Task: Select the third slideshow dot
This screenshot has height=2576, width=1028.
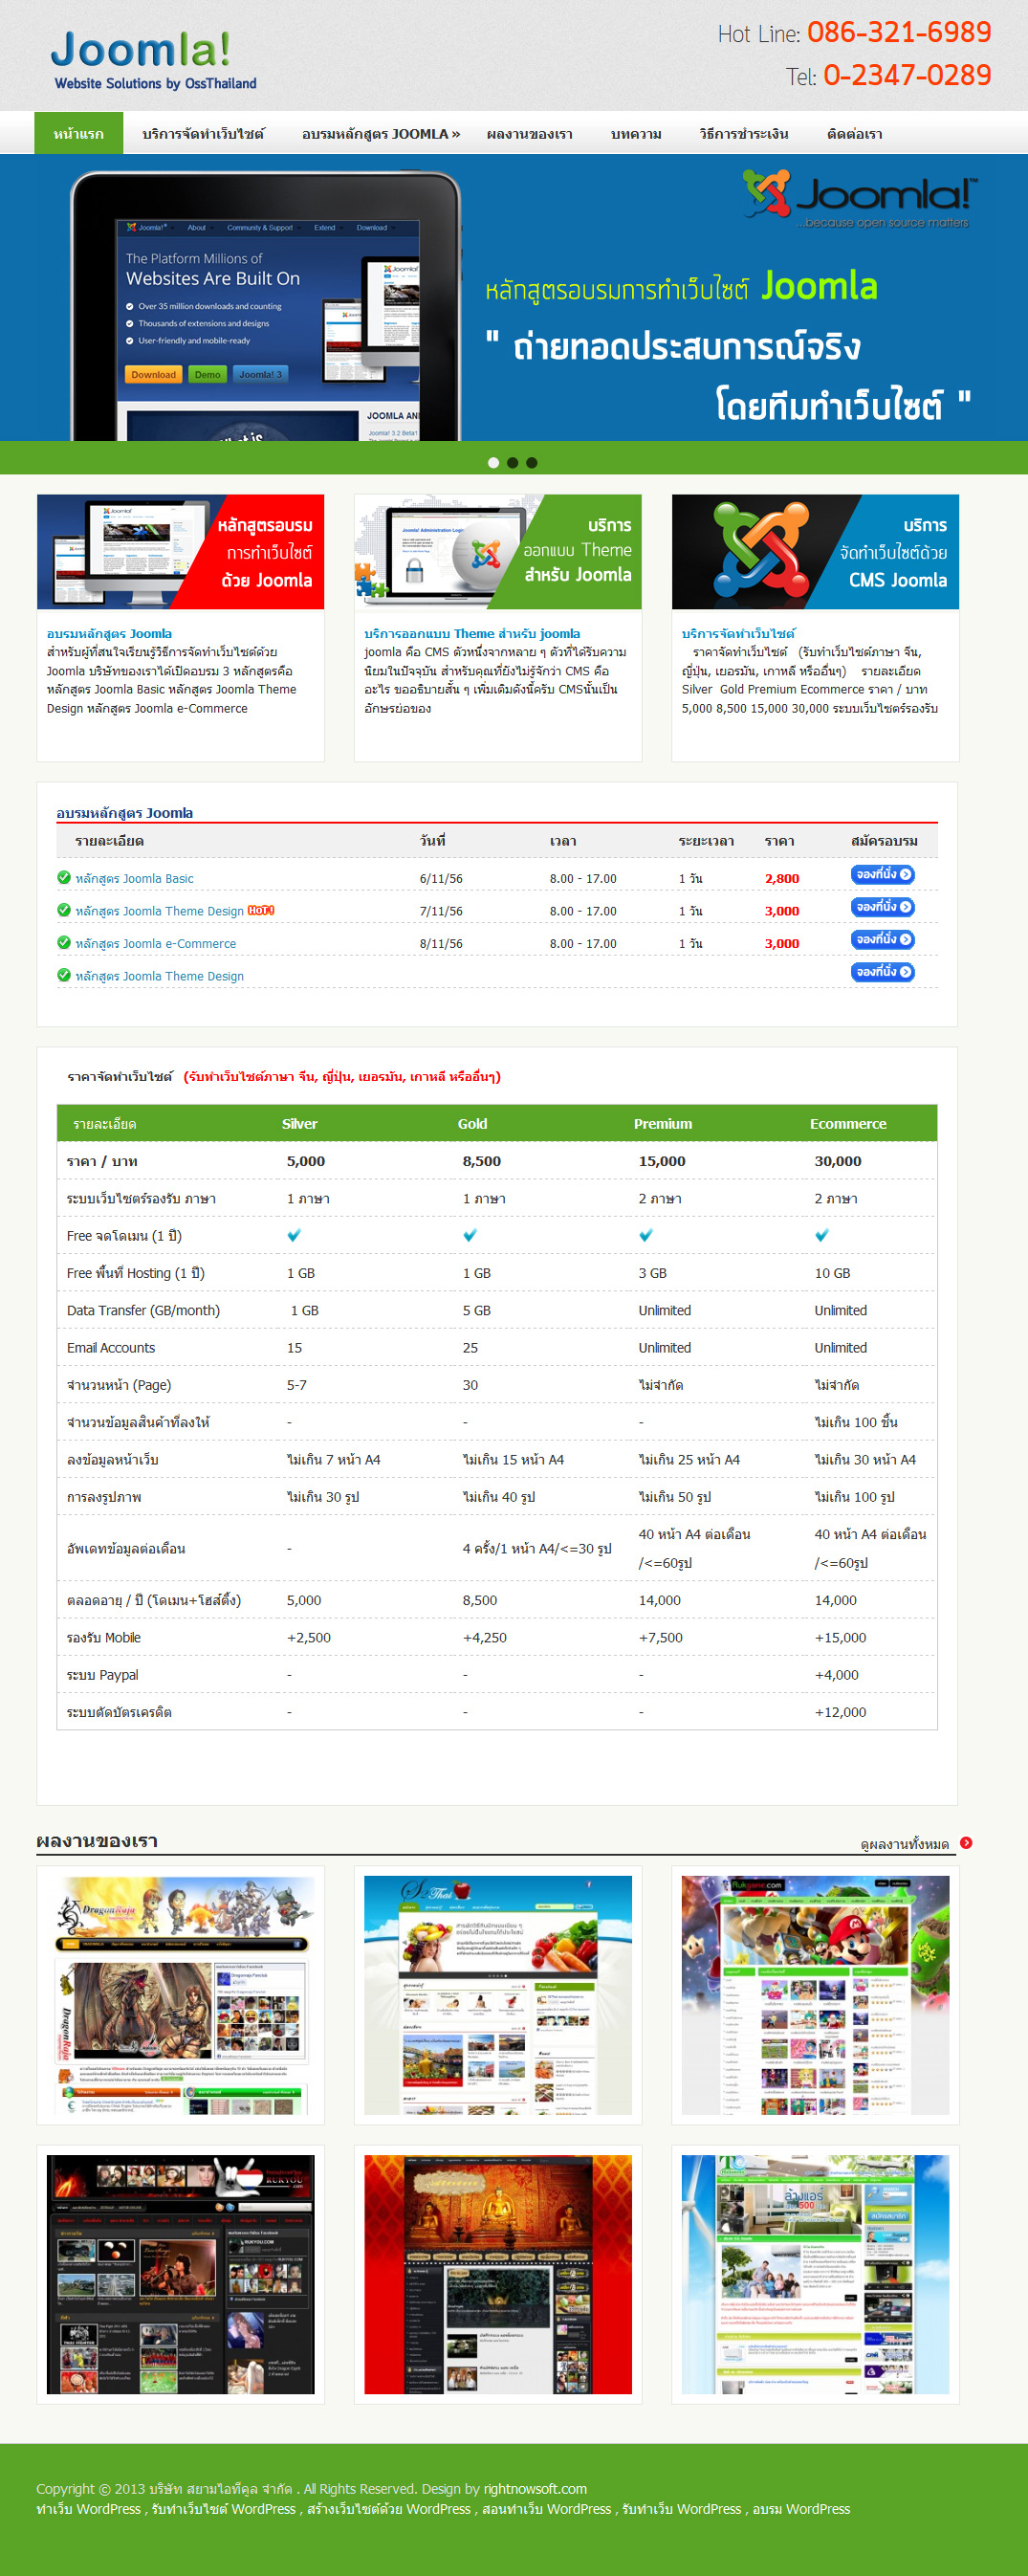Action: [531, 462]
